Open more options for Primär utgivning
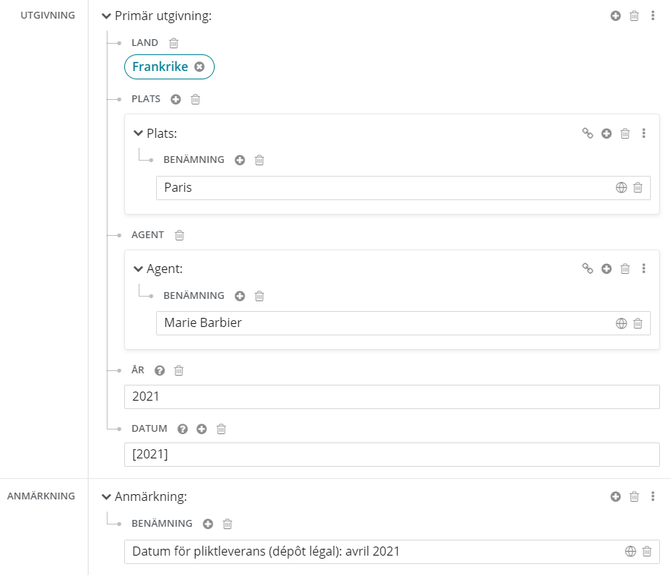Viewport: 671px width, 575px height. pos(653,16)
